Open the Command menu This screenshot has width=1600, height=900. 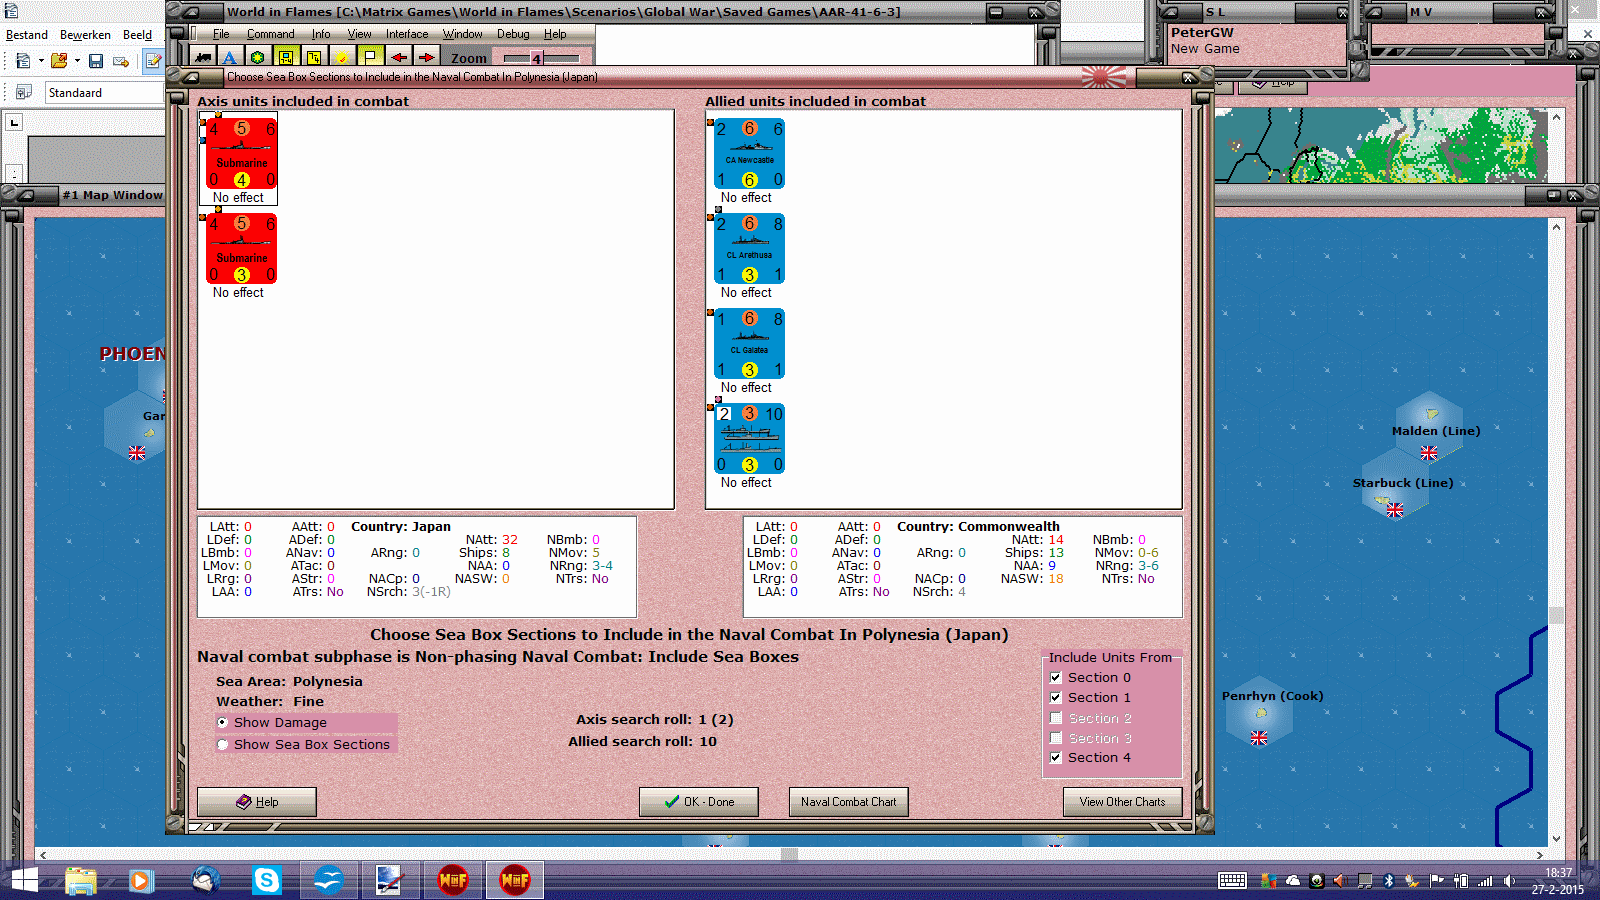point(270,34)
